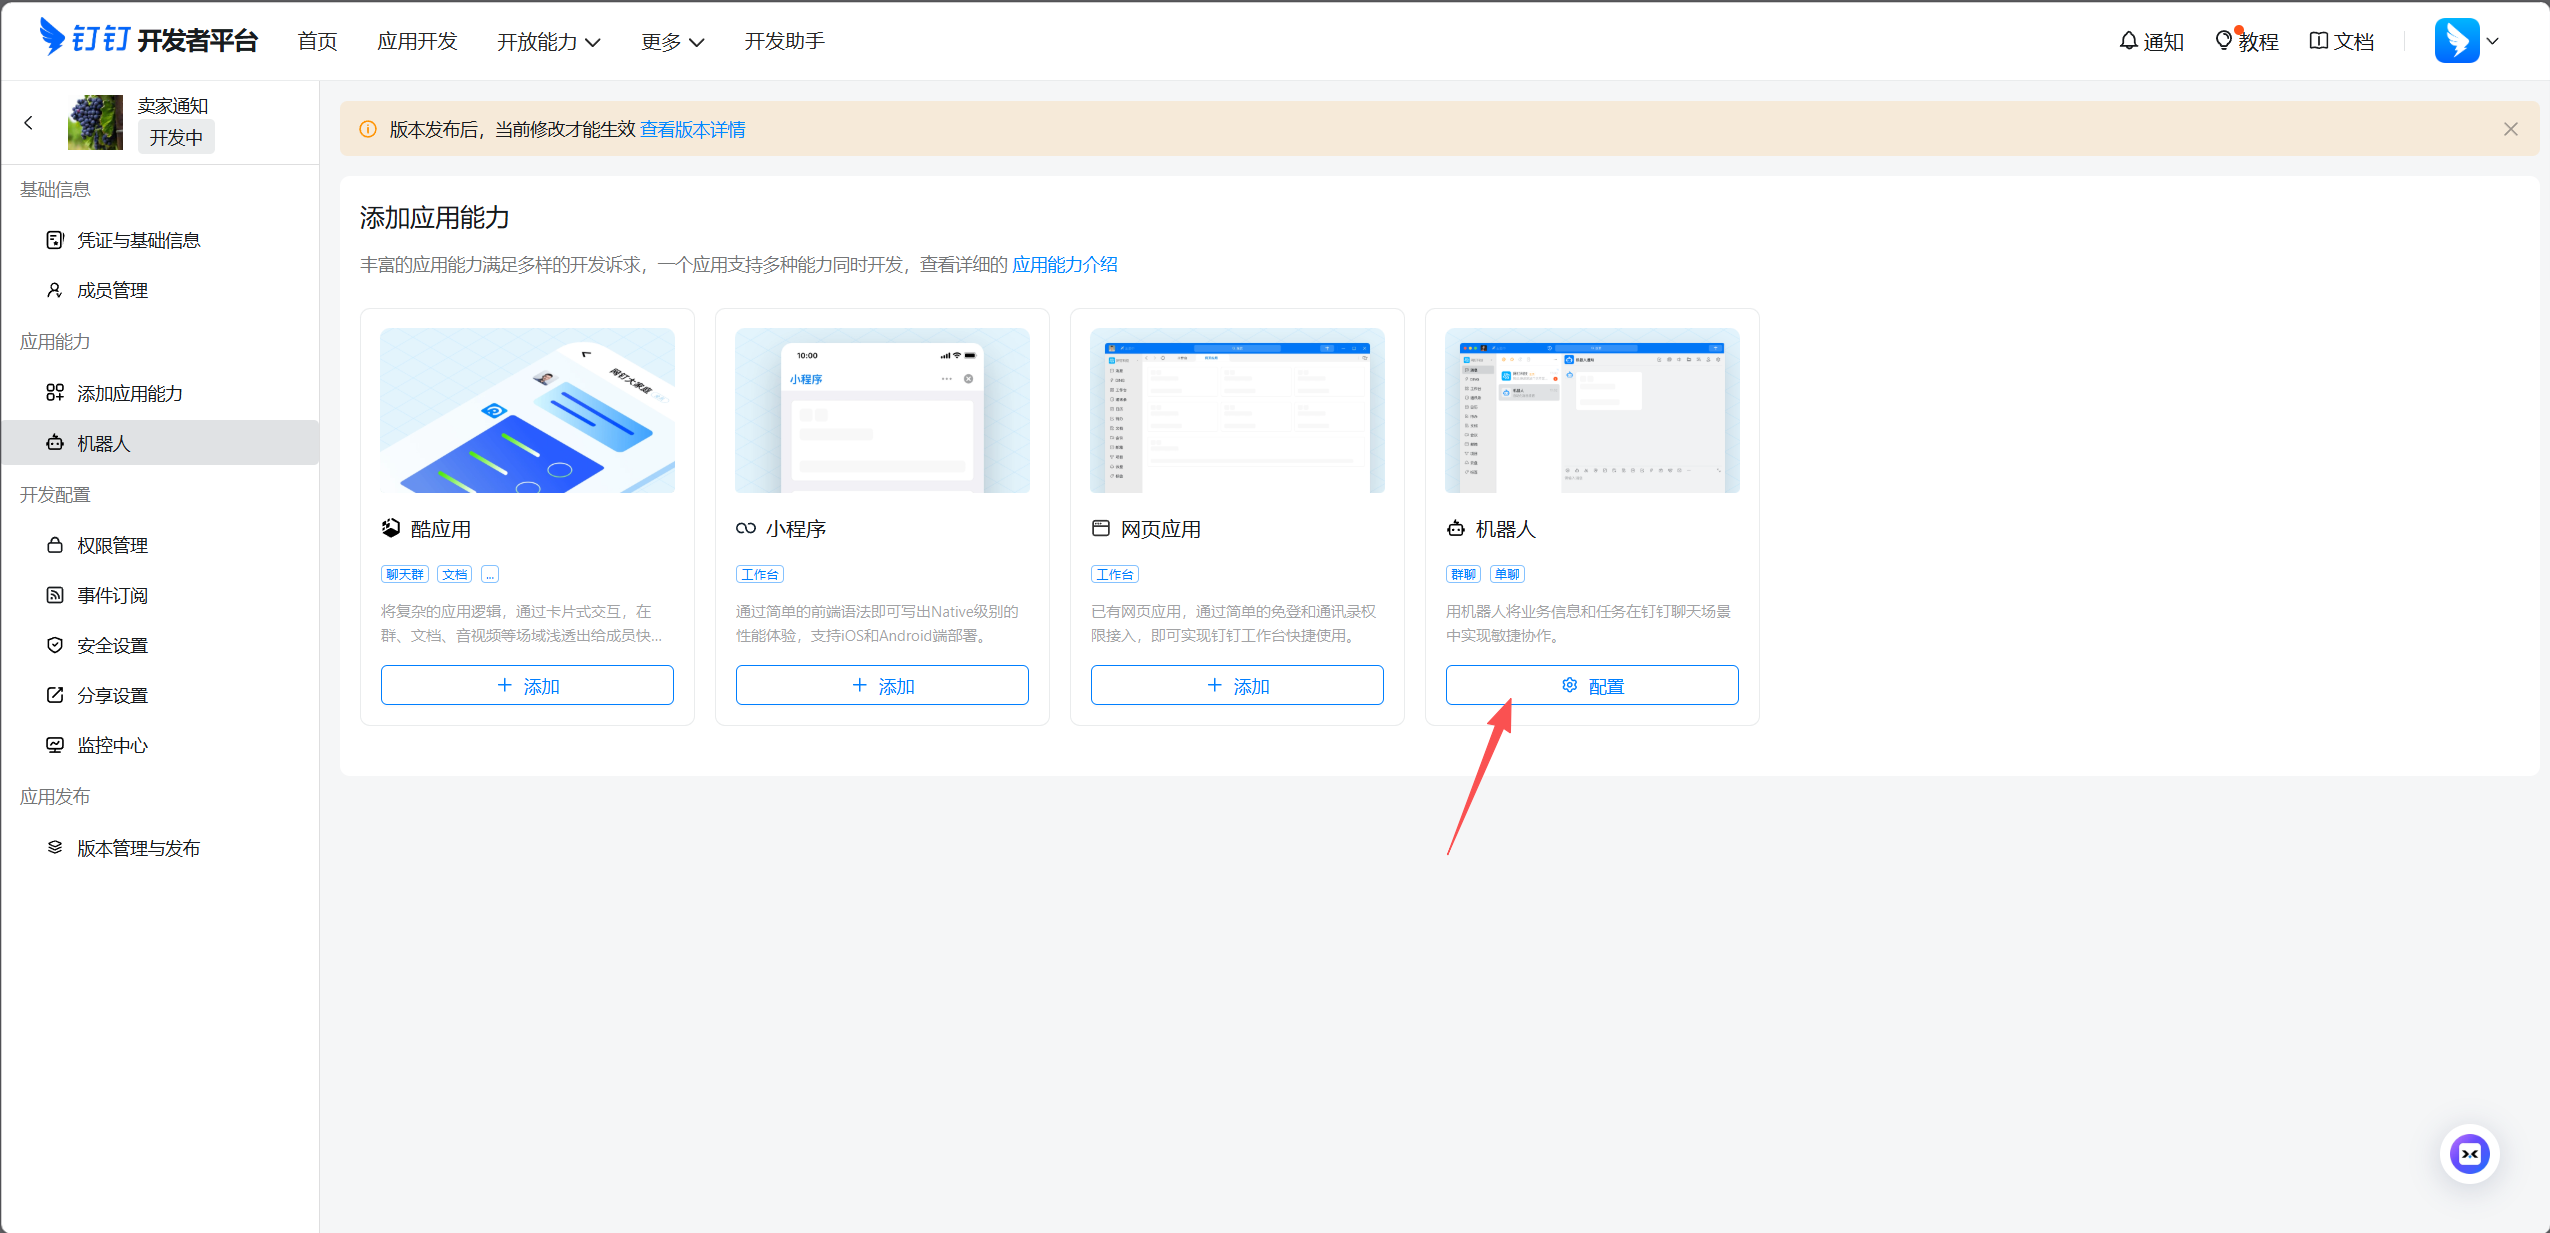2550x1233 pixels.
Task: Click the user avatar in top right
Action: pos(2456,41)
